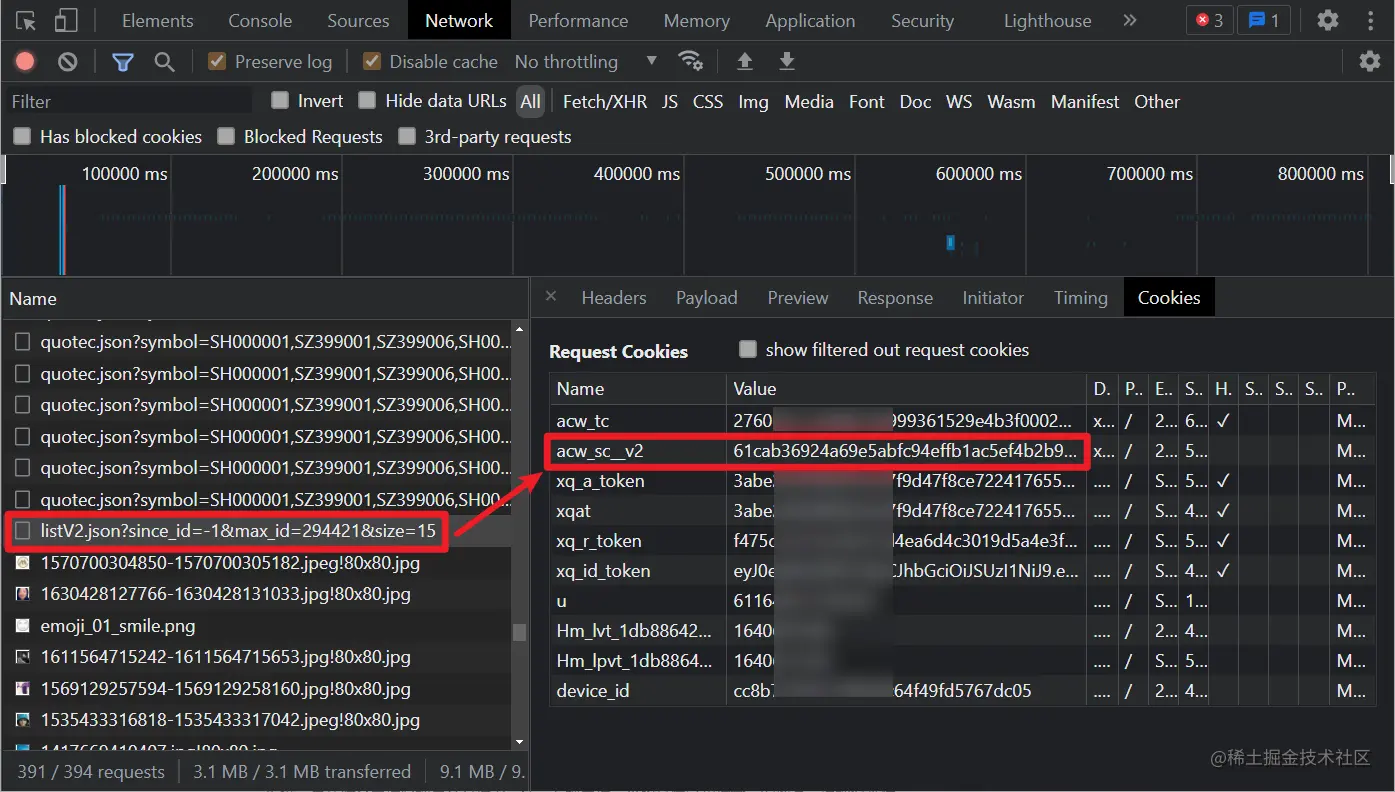View the request Headers tab
Image resolution: width=1395 pixels, height=792 pixels.
click(614, 297)
